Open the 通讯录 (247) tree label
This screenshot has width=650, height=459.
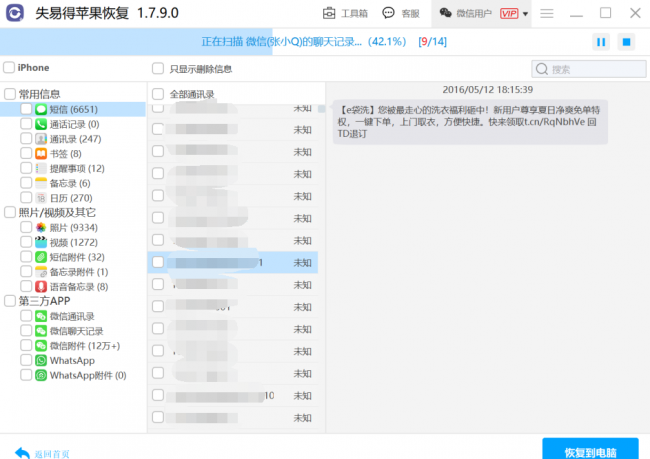75,139
